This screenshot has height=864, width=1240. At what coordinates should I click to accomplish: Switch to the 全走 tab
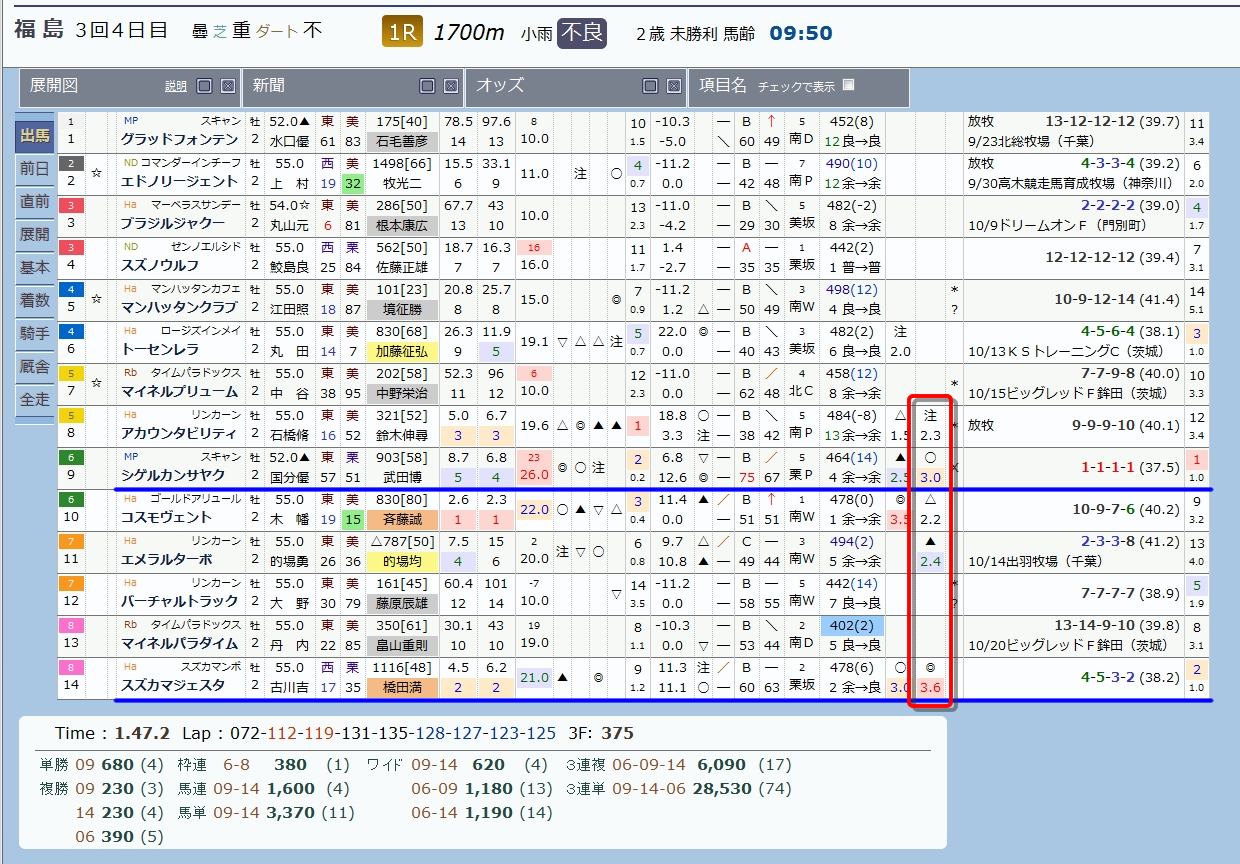point(35,400)
